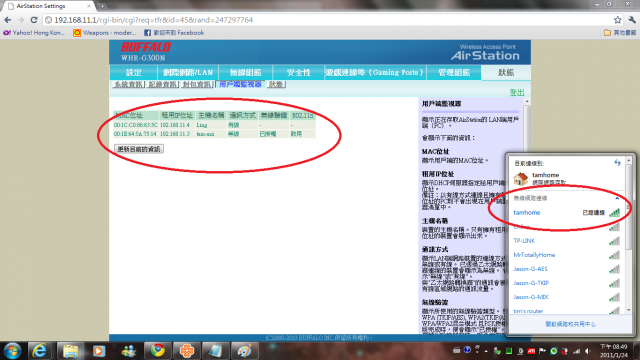
Task: Click keyboard tray icon
Action: [456, 351]
